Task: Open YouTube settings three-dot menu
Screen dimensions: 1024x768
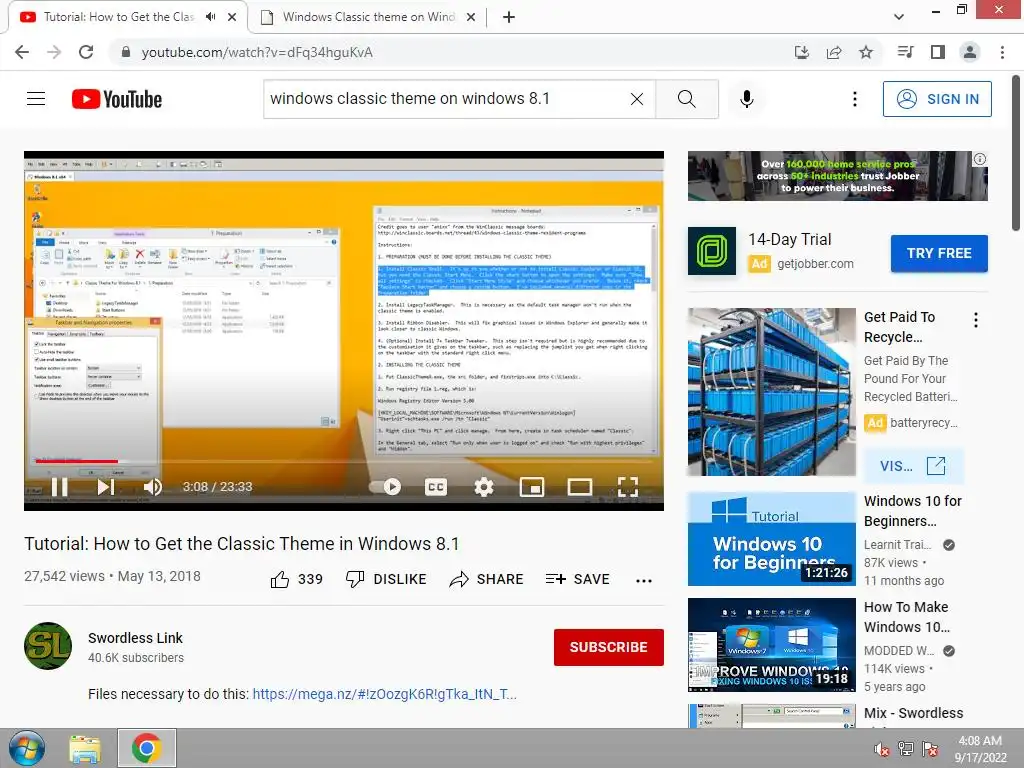Action: click(854, 99)
